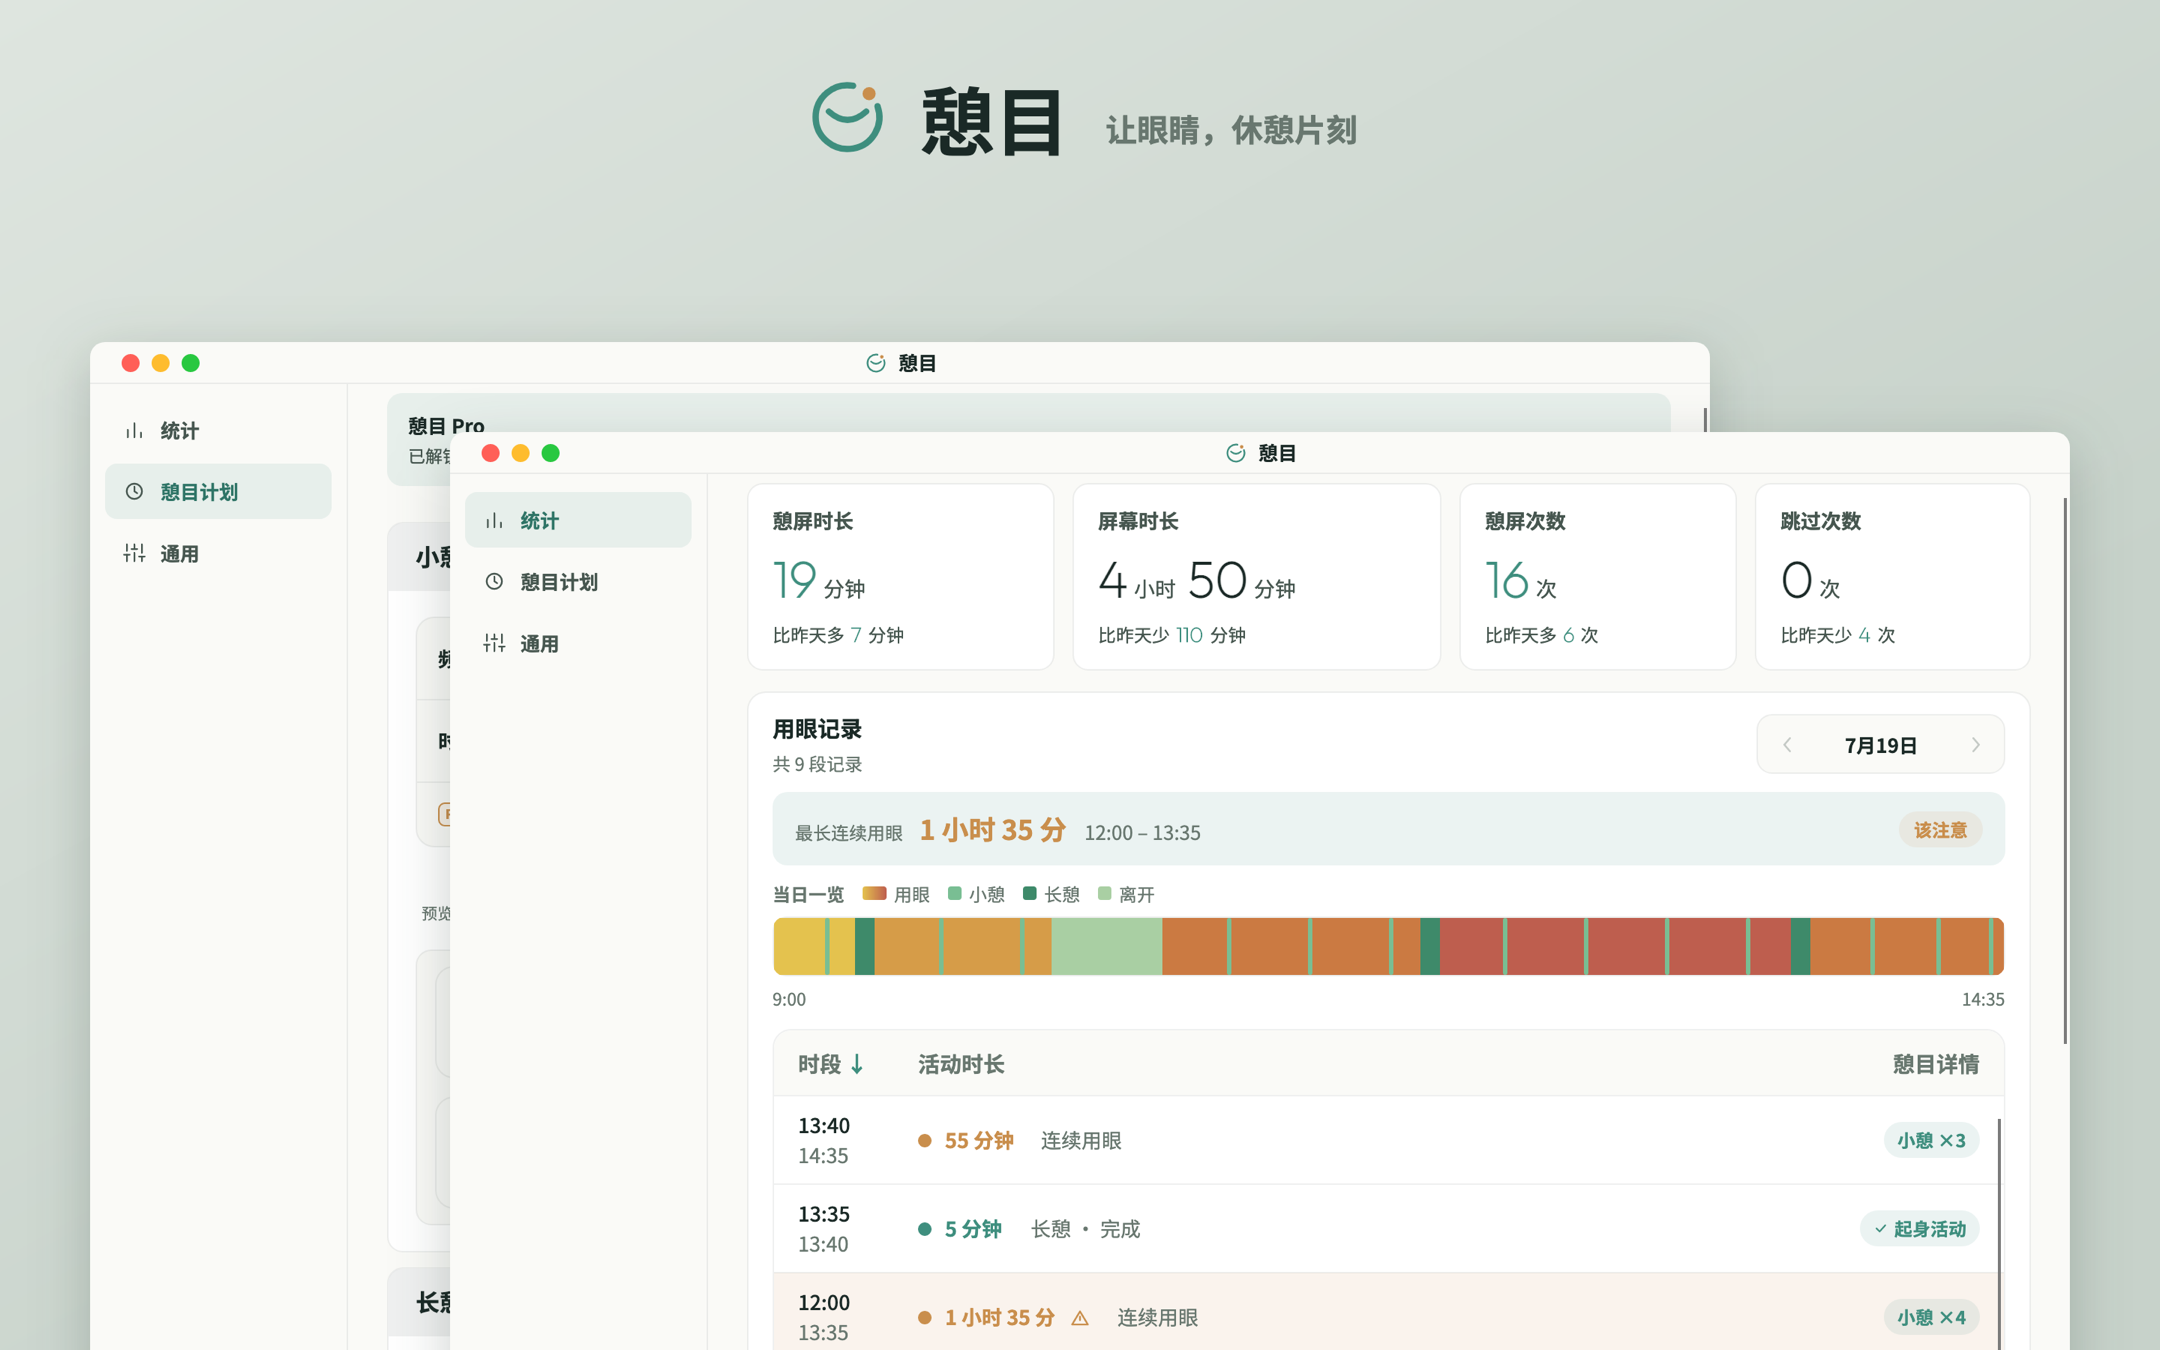
Task: Click the 离开 legend swatch
Action: pyautogui.click(x=1105, y=894)
